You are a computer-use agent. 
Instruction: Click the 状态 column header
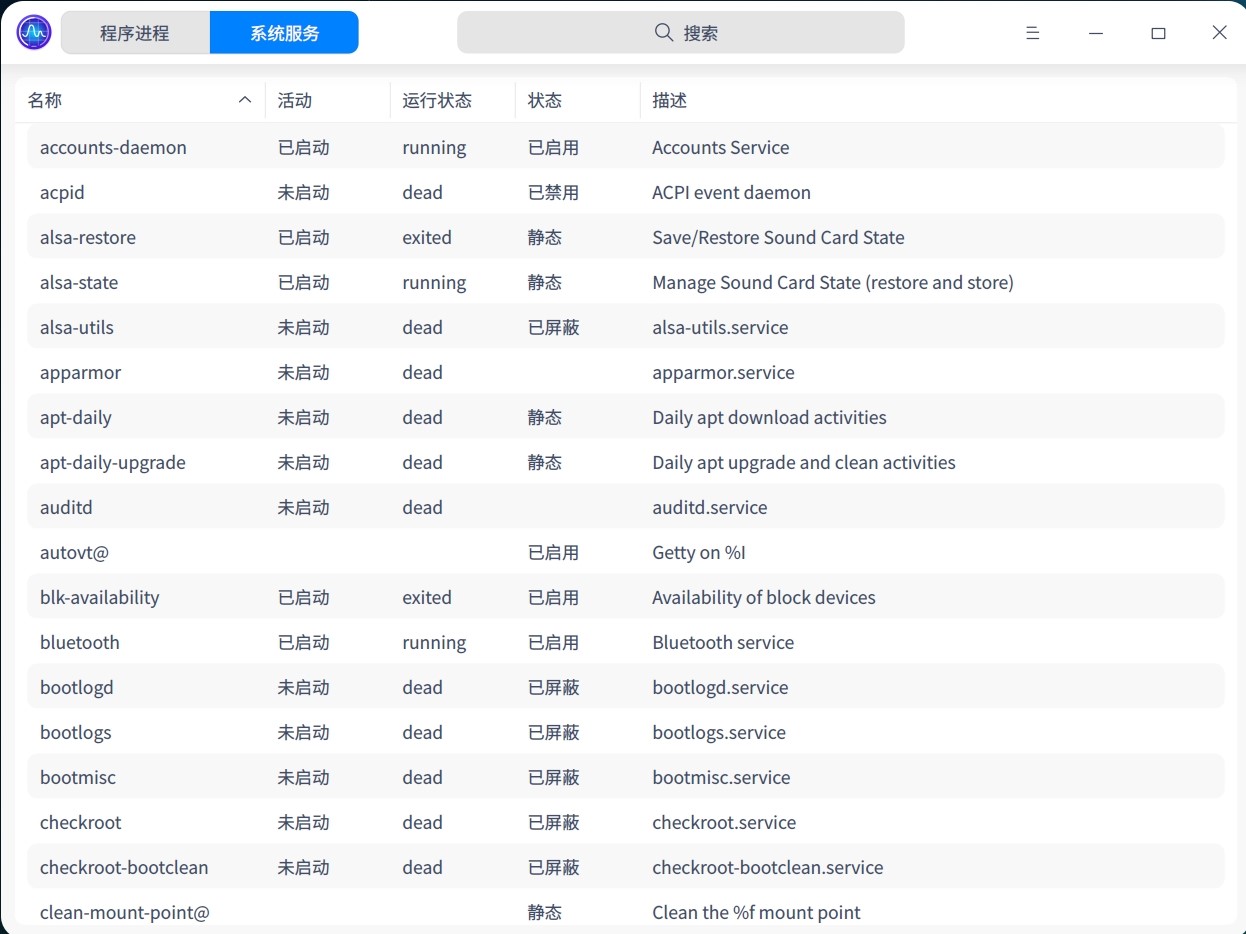pyautogui.click(x=545, y=100)
